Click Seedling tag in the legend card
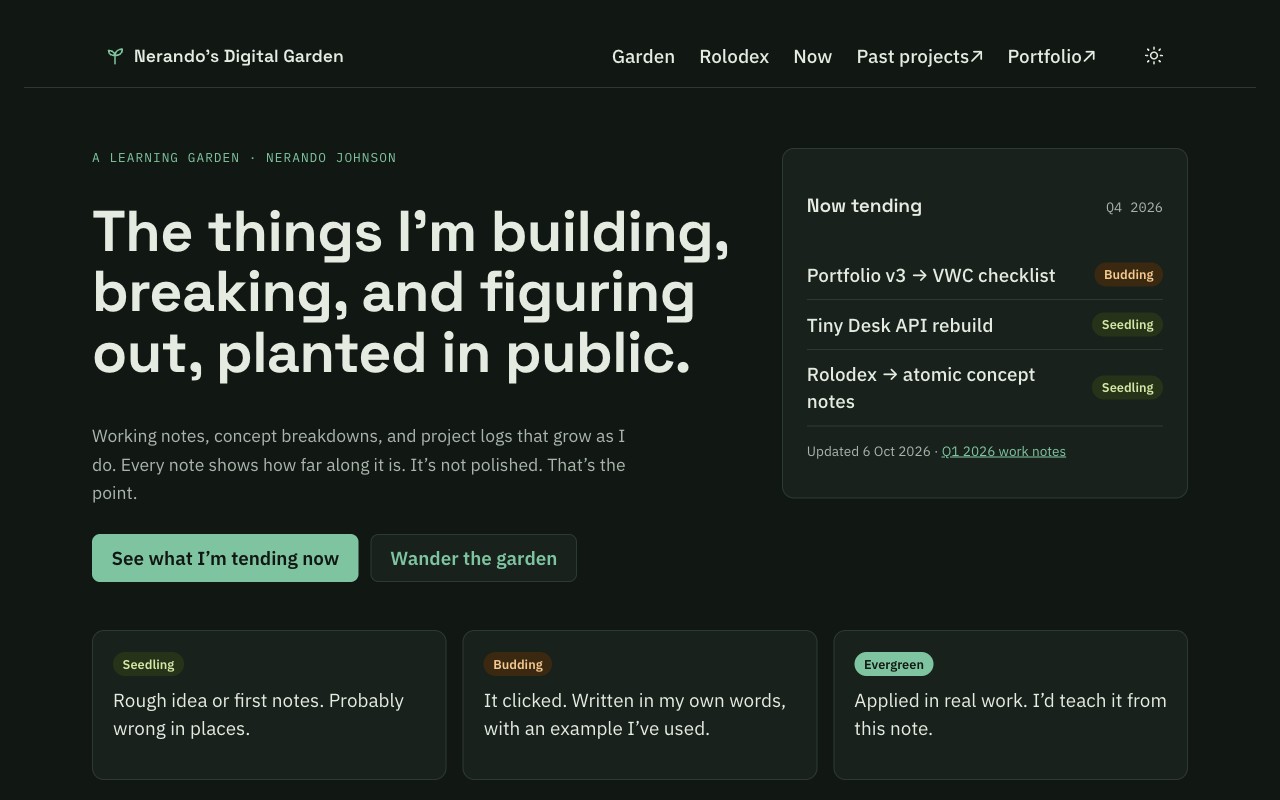Screen dimensions: 1280x800 point(148,664)
